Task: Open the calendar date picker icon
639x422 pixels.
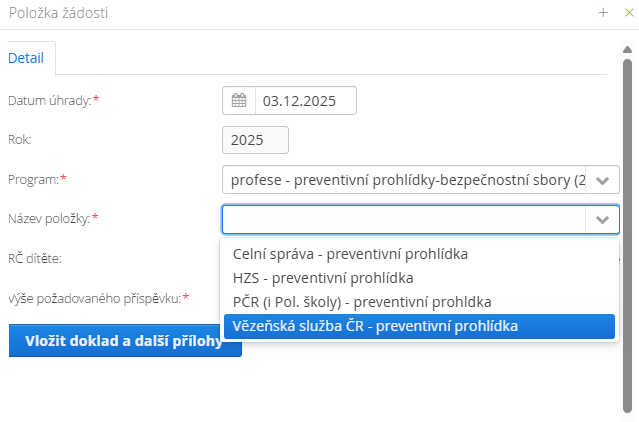Action: [x=239, y=101]
